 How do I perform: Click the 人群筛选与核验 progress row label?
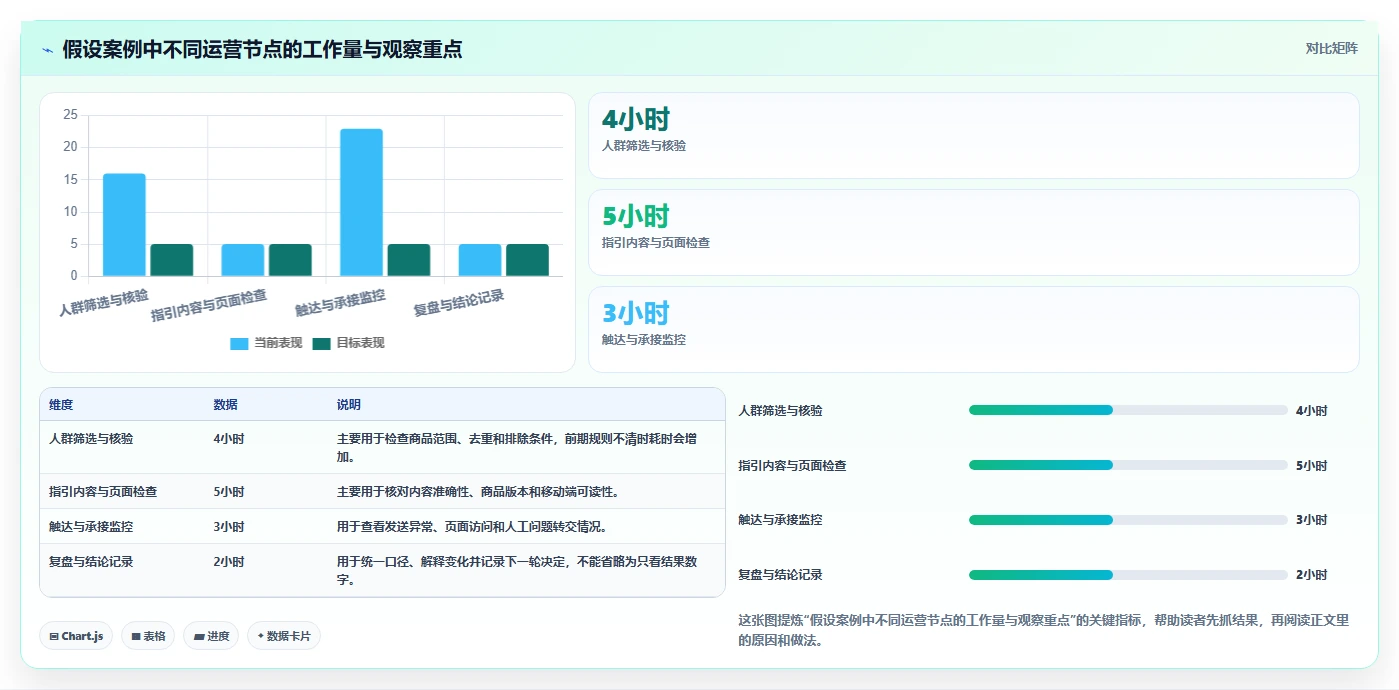point(780,411)
